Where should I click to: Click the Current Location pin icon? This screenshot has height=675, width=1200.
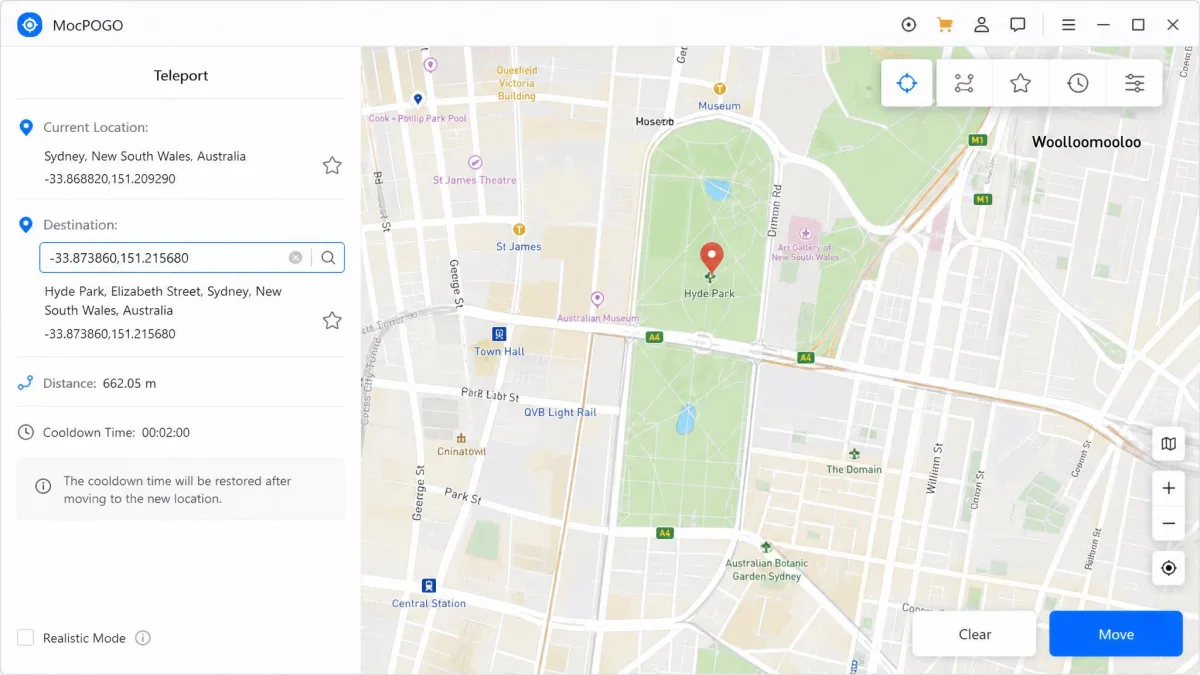coord(26,128)
